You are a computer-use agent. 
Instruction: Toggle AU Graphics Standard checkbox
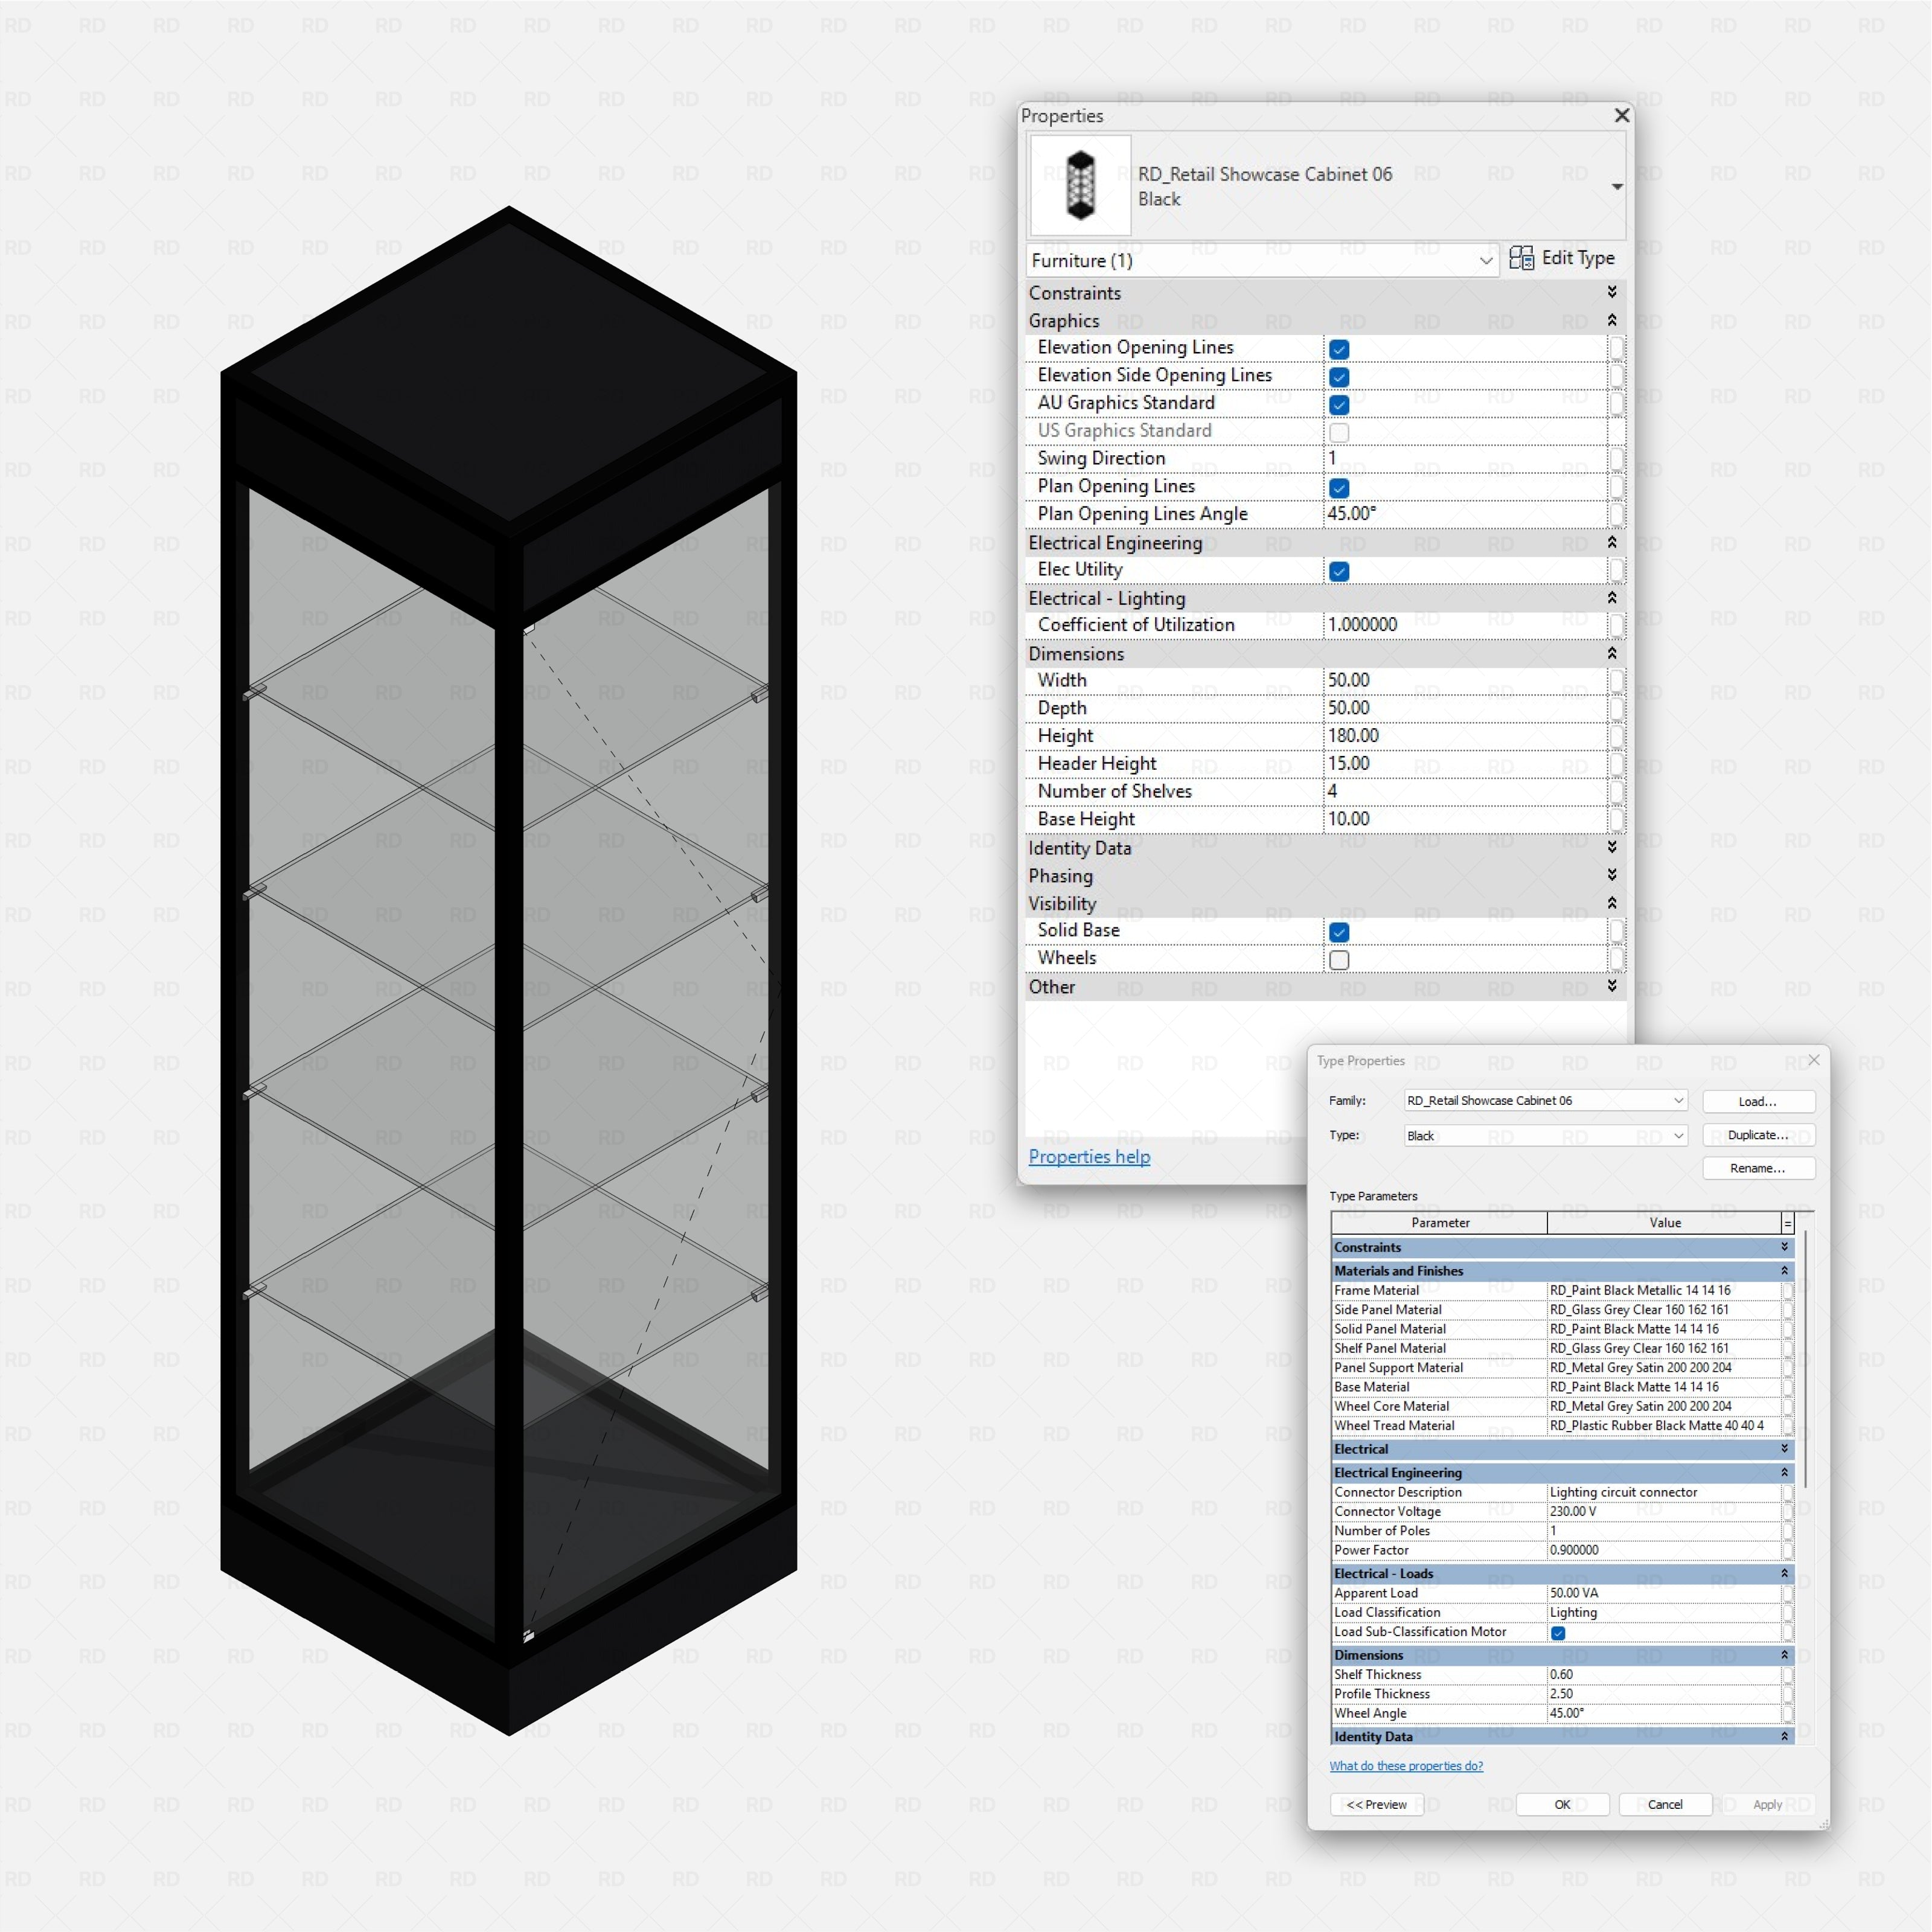coord(1339,405)
